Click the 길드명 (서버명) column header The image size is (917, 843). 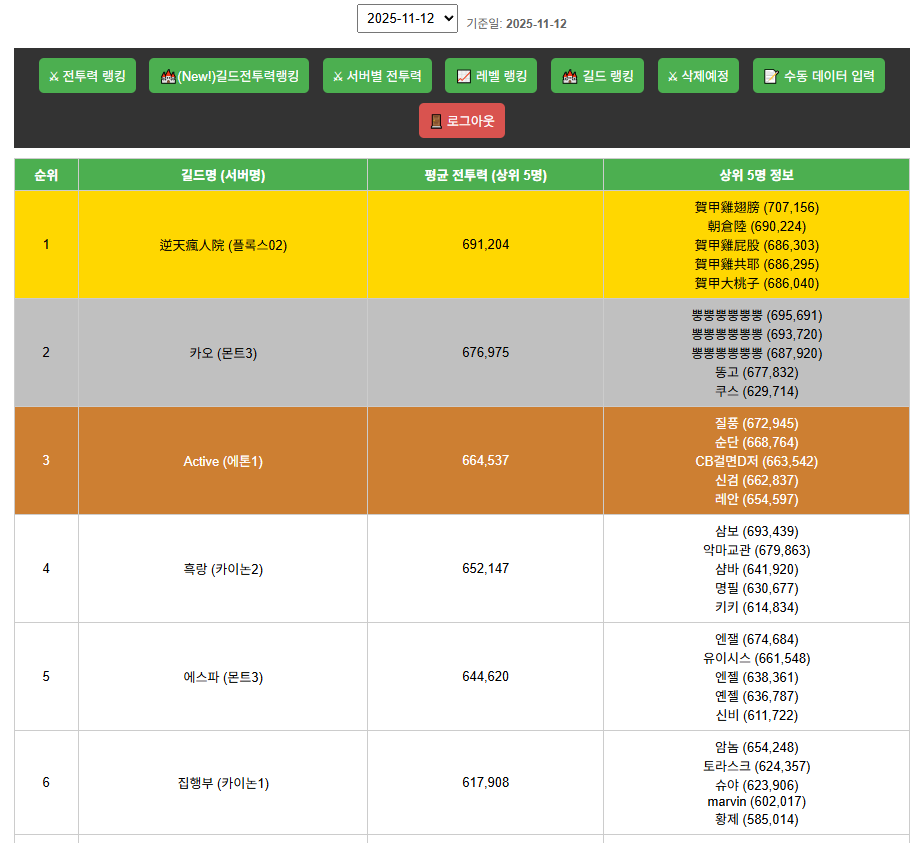pyautogui.click(x=223, y=175)
